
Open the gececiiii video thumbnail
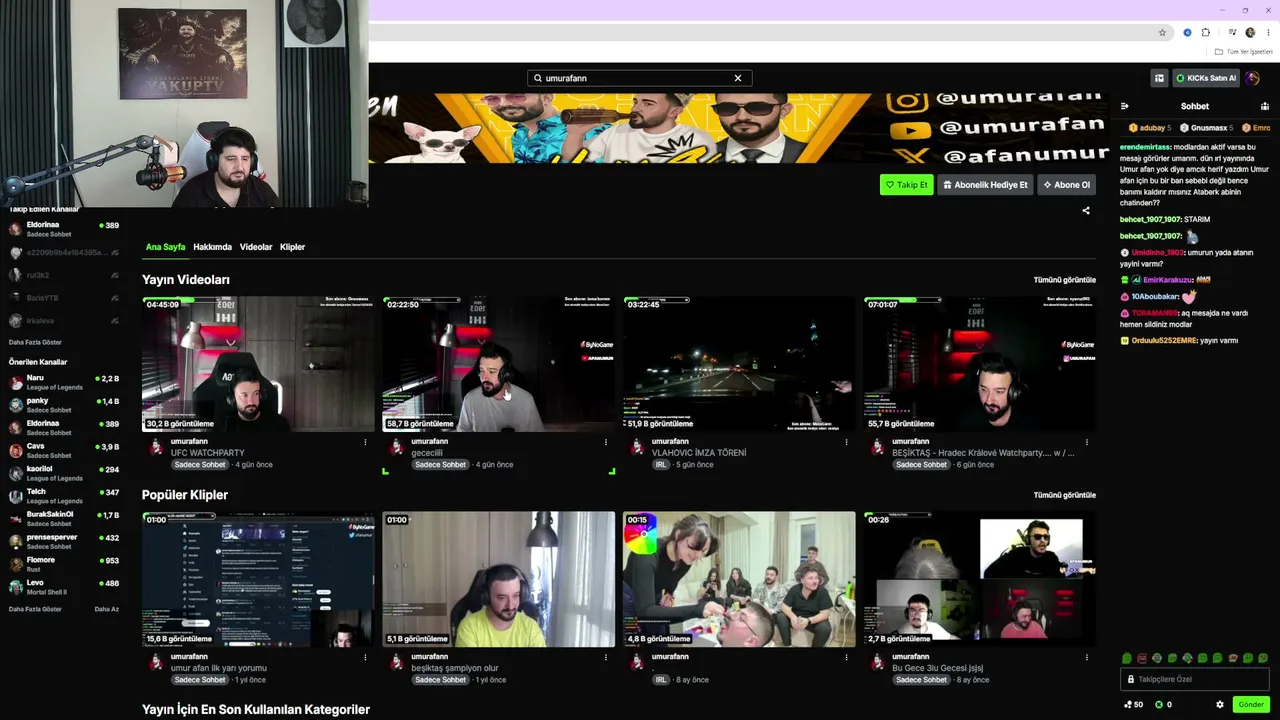pyautogui.click(x=499, y=364)
